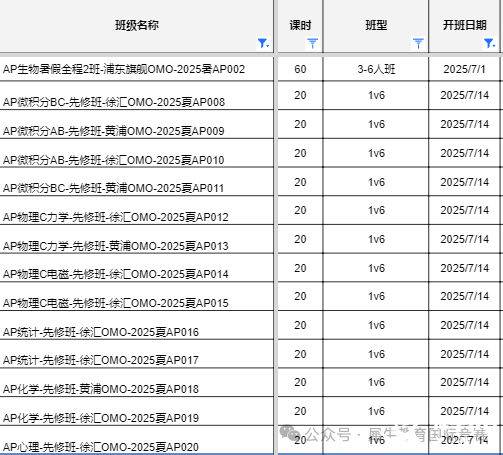503x455 pixels.
Task: Select the 2025/7/1 start date cell
Action: point(464,69)
